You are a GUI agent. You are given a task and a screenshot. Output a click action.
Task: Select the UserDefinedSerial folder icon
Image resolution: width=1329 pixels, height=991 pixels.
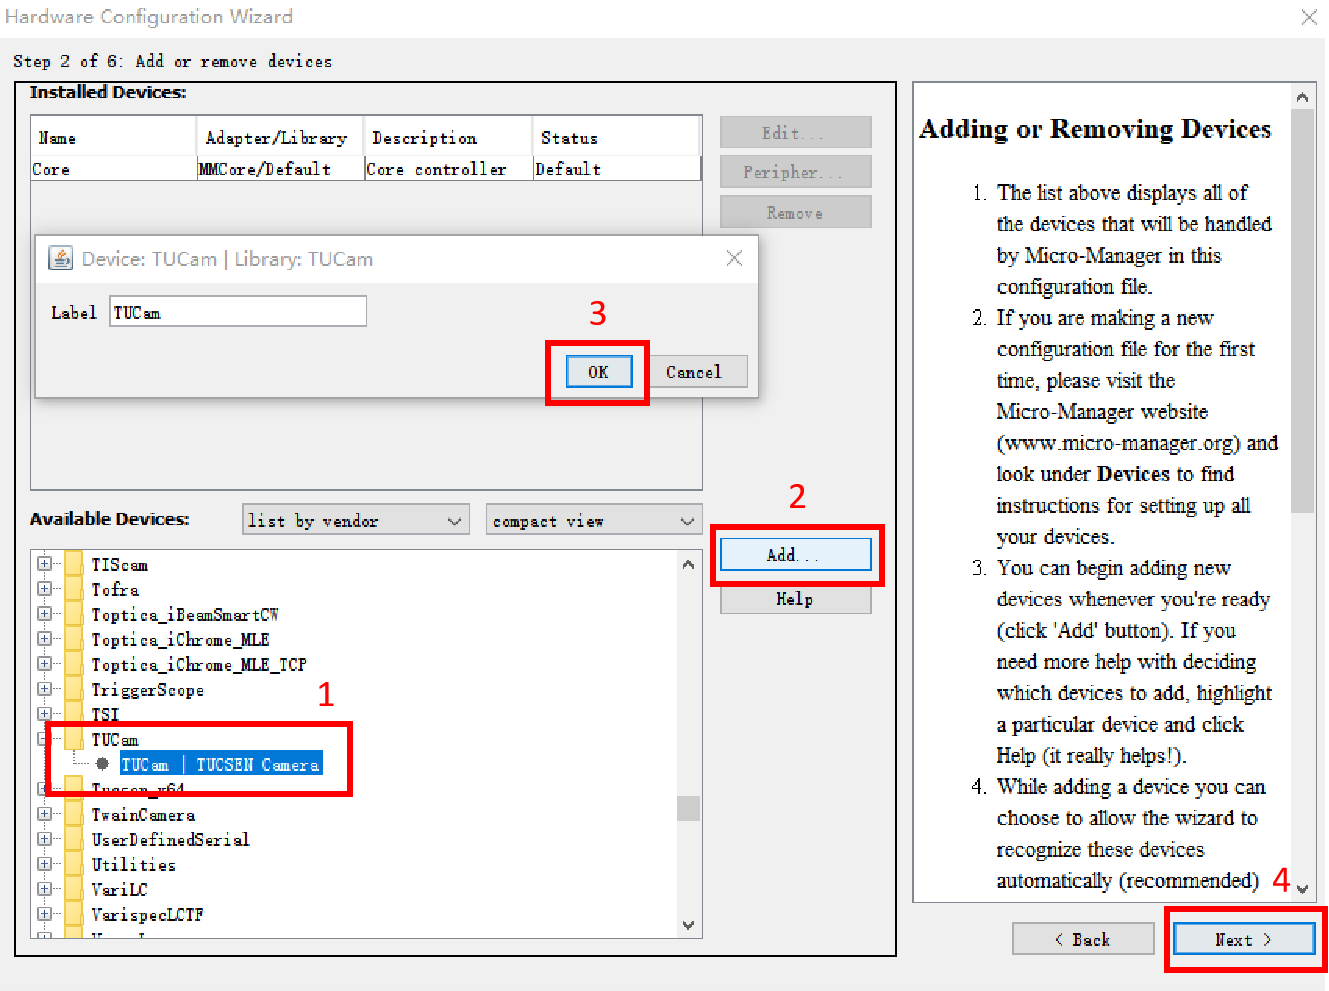click(x=74, y=839)
